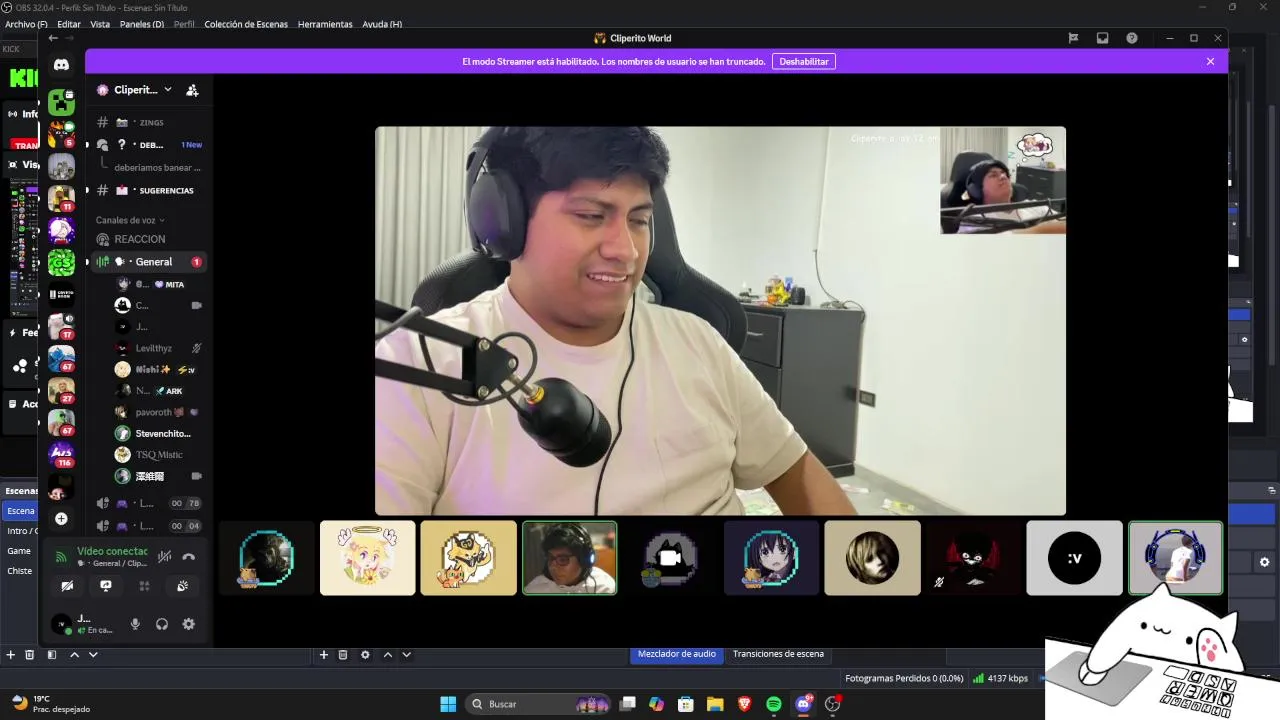
Task: Open Microsoft Store from the taskbar
Action: pyautogui.click(x=686, y=704)
